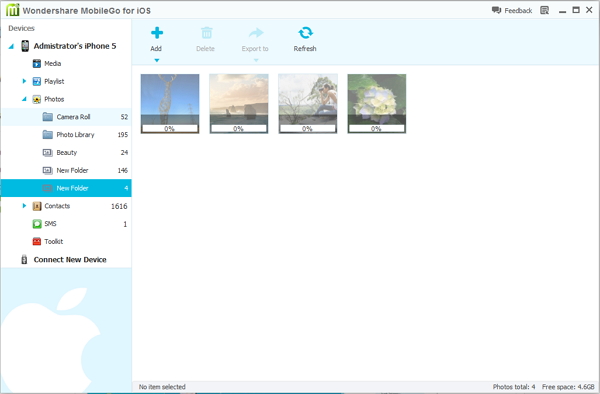Image resolution: width=600 pixels, height=394 pixels.
Task: Click the 'Photos total: 4' status text
Action: point(514,387)
